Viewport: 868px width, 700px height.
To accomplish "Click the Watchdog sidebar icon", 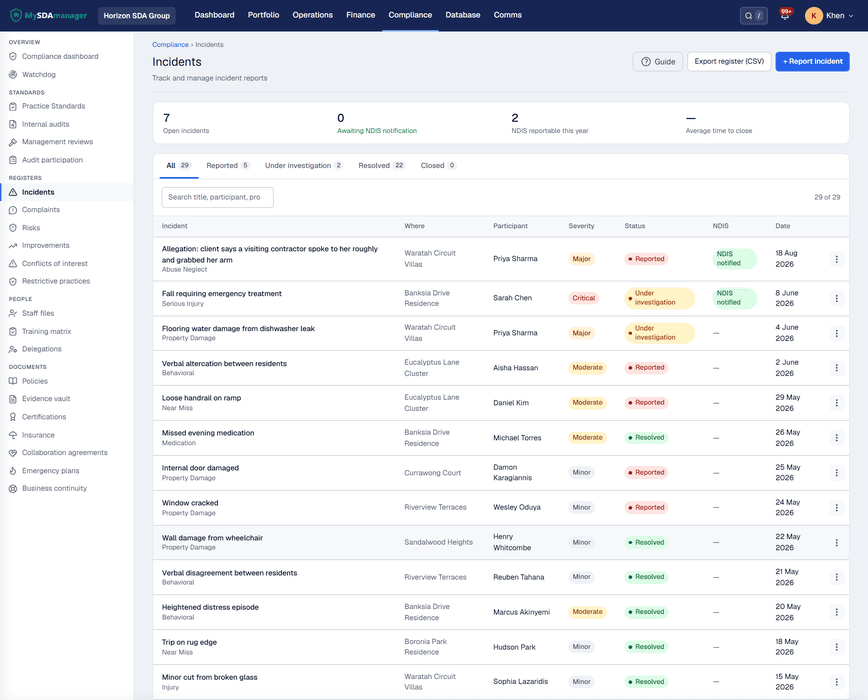I will [13, 75].
